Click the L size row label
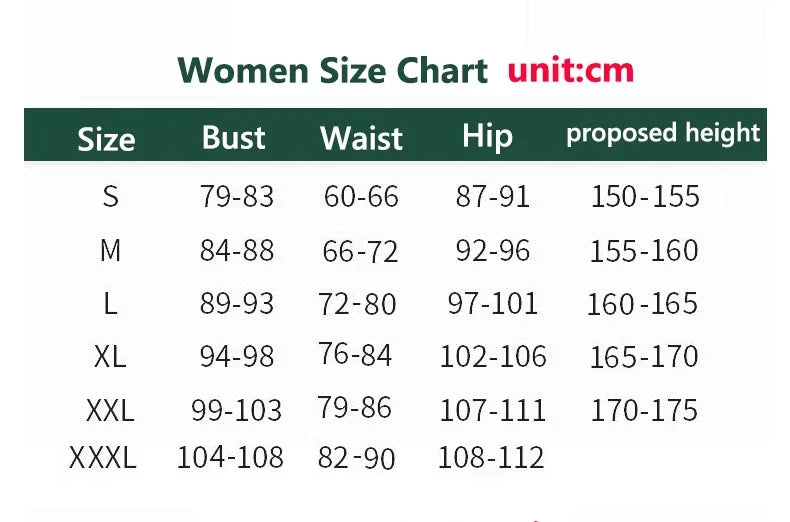Screen dimensions: 790x522 [110, 304]
